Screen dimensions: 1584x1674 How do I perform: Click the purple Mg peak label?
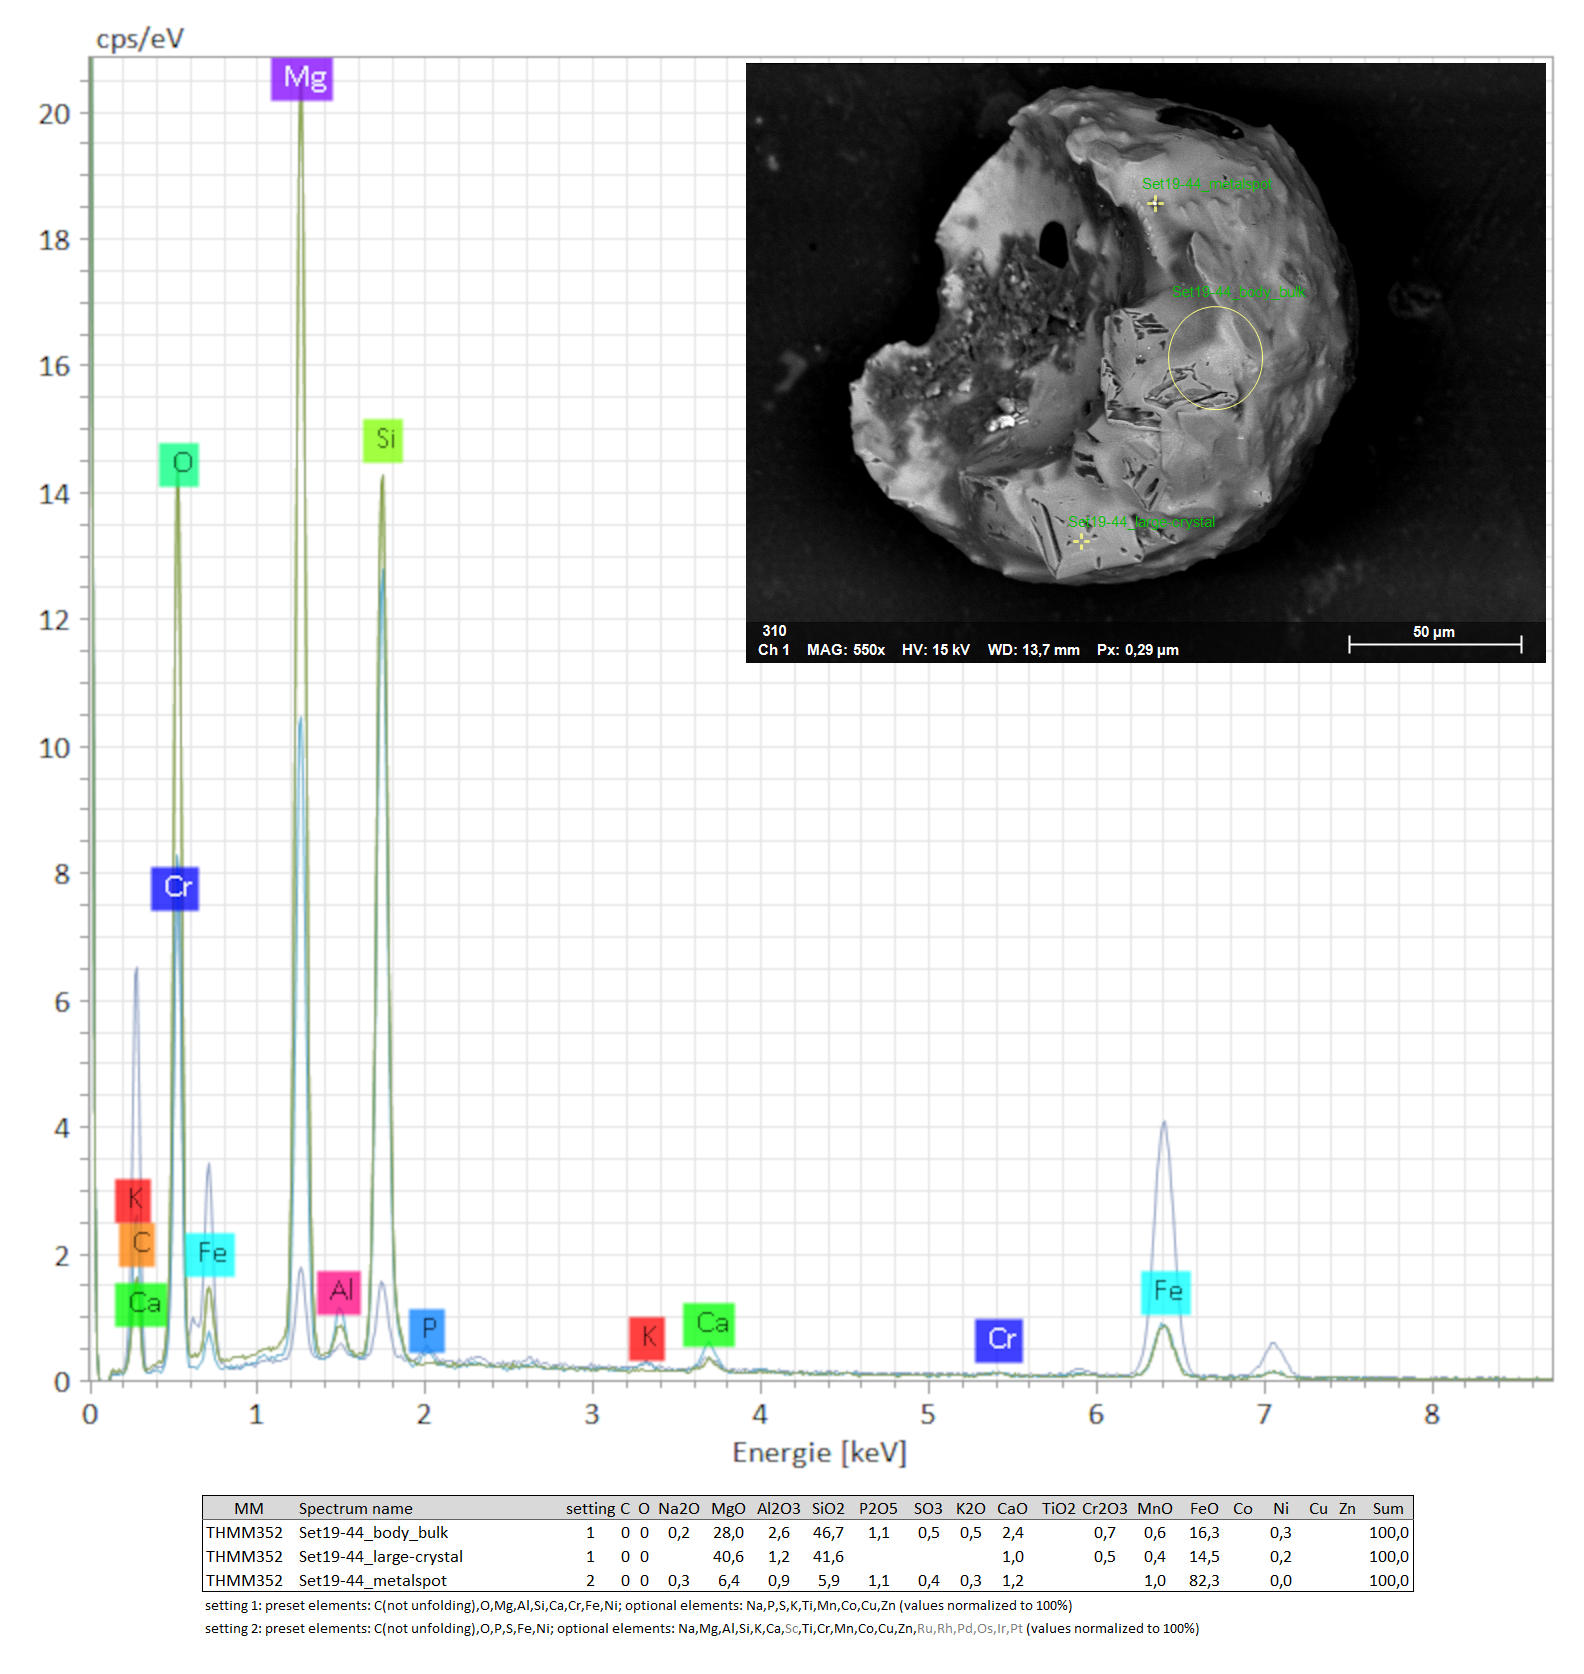coord(302,78)
